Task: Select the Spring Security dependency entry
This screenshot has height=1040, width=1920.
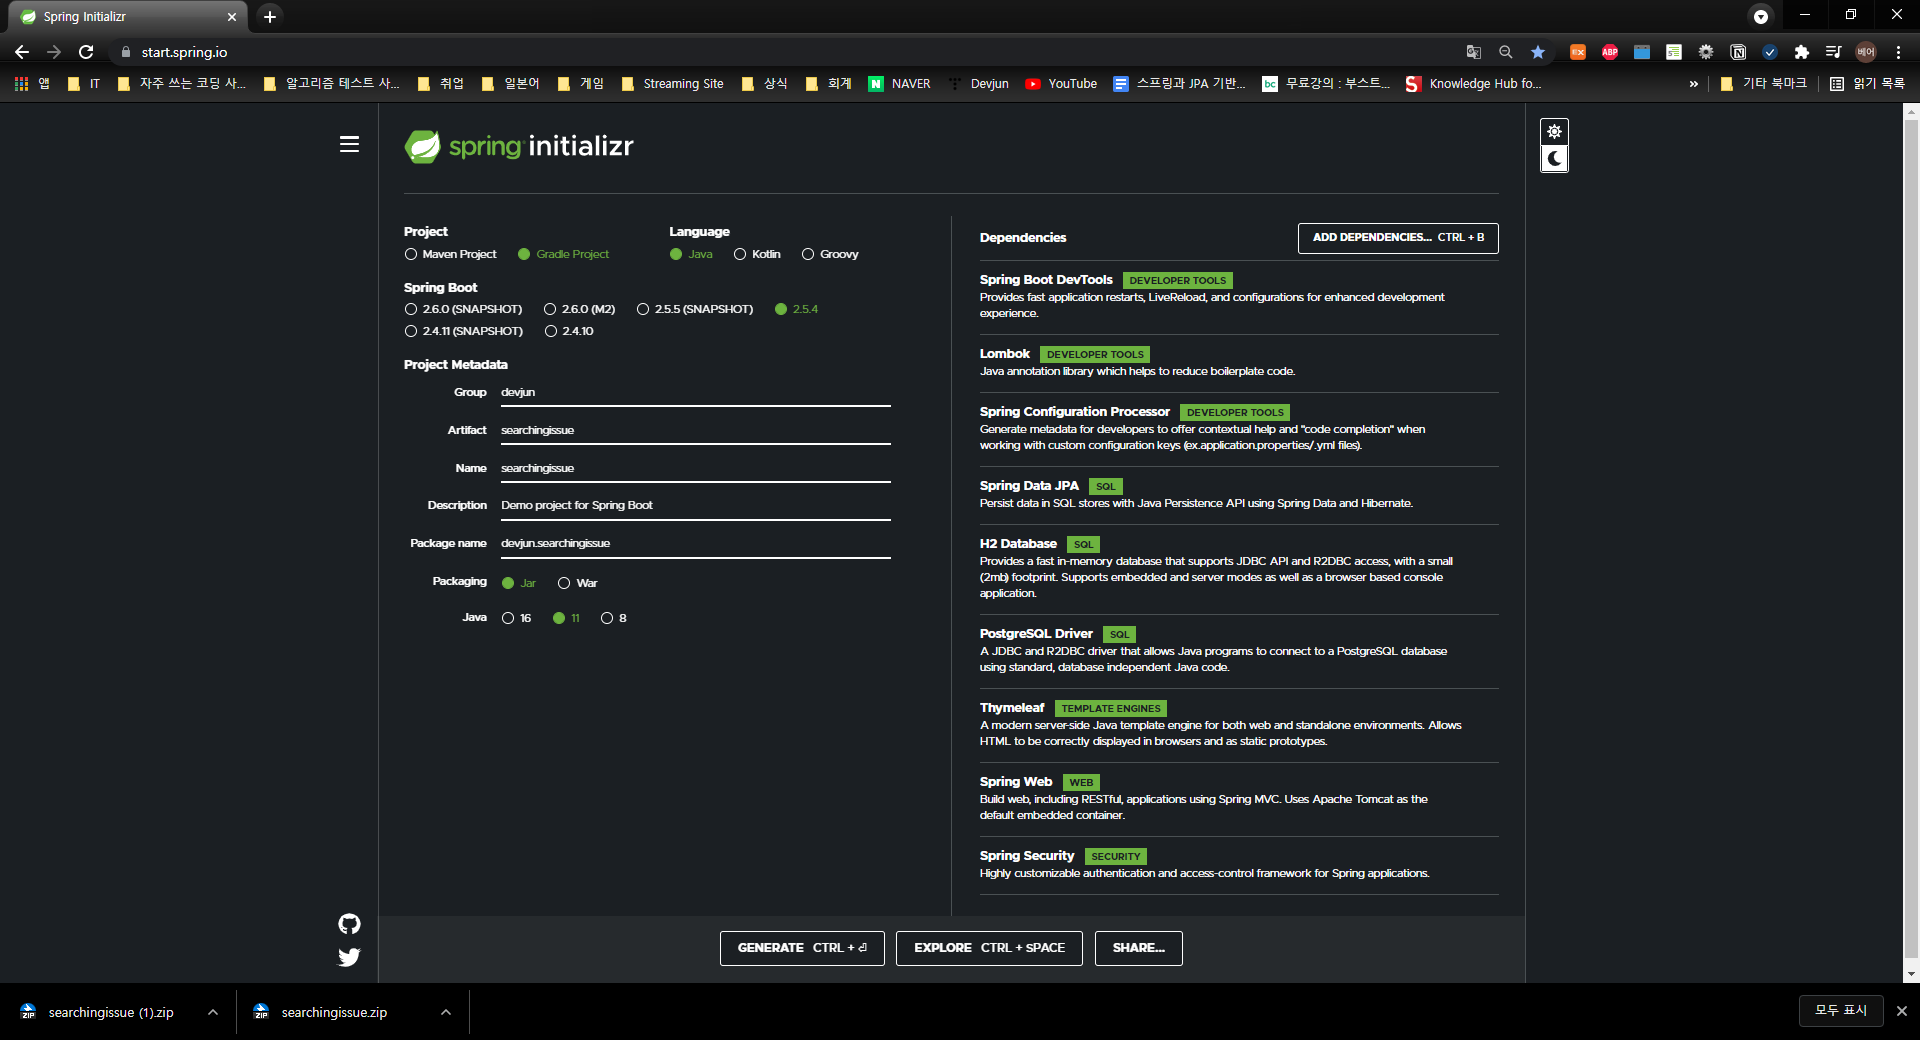Action: (x=1239, y=864)
